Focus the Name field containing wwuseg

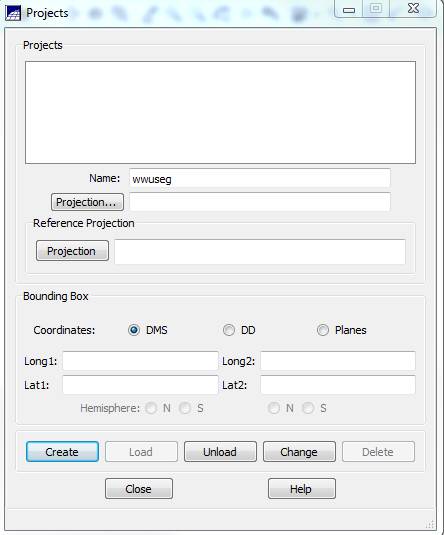point(260,178)
